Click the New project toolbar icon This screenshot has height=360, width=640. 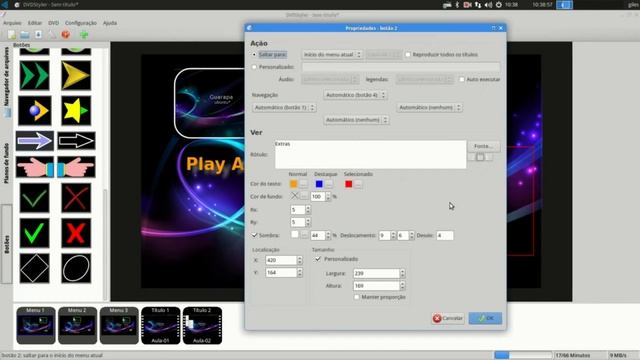coord(12,35)
